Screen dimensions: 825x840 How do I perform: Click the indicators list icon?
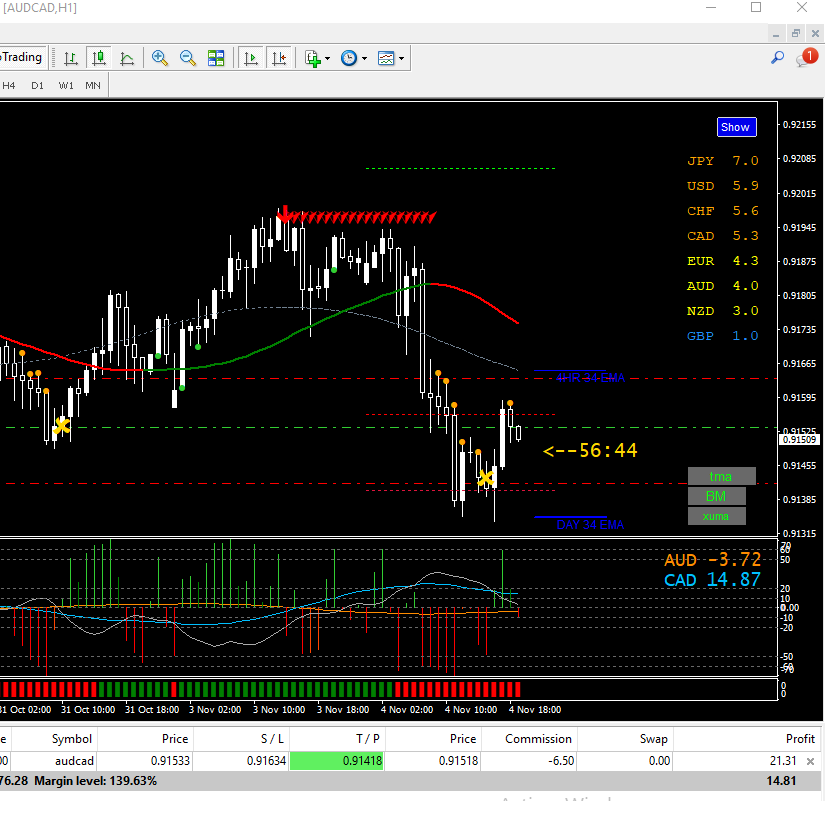(x=313, y=58)
